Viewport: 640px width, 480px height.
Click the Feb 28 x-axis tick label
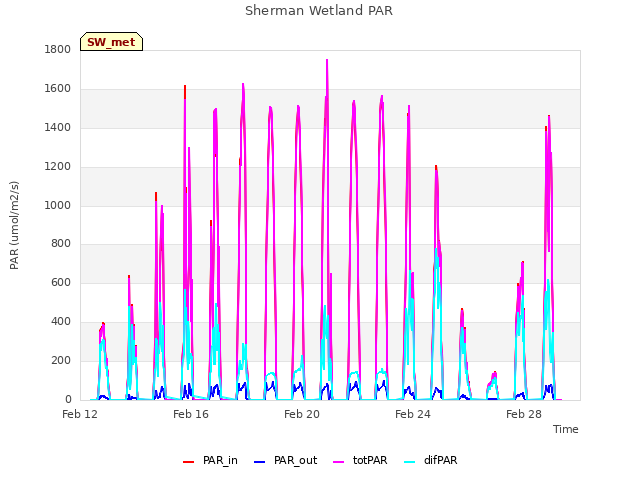click(x=524, y=414)
